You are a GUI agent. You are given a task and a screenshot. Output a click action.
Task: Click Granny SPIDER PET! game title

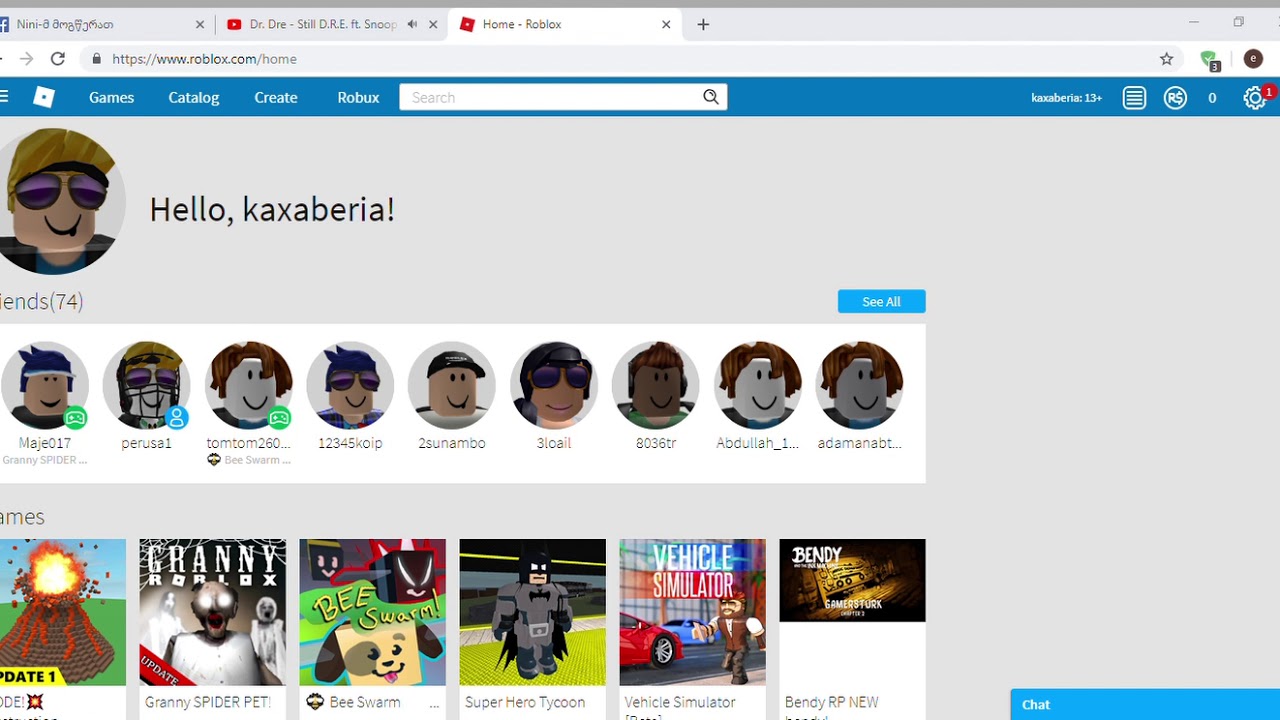(x=207, y=702)
